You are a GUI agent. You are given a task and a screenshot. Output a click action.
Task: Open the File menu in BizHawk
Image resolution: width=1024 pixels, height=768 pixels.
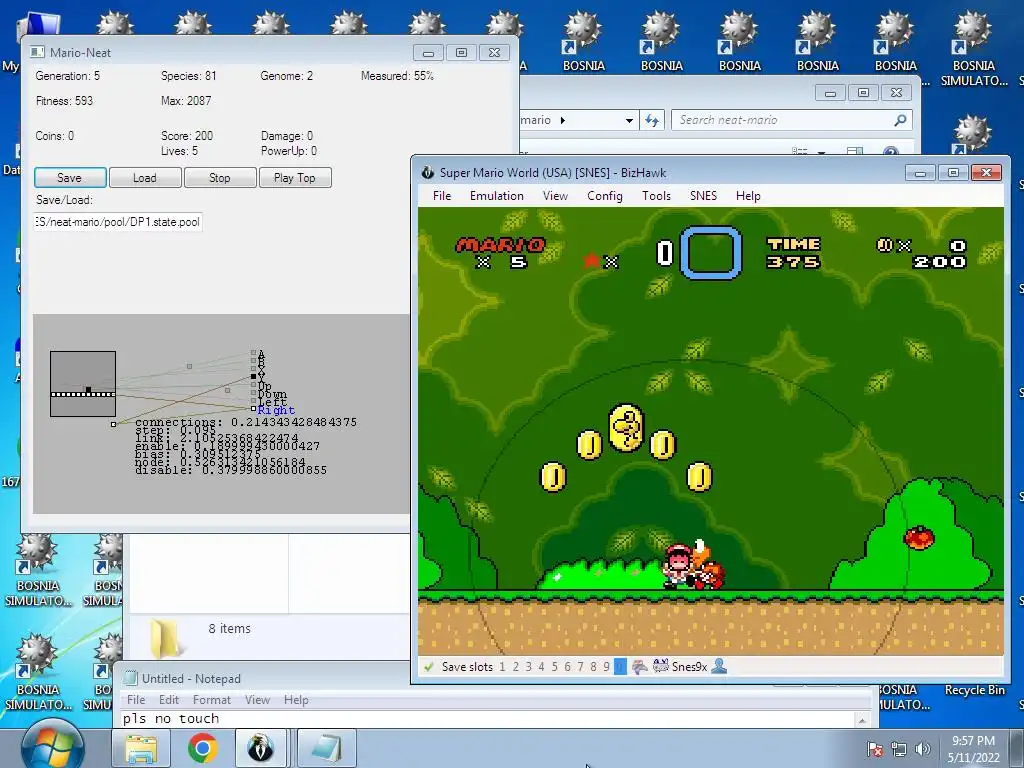[x=441, y=196]
